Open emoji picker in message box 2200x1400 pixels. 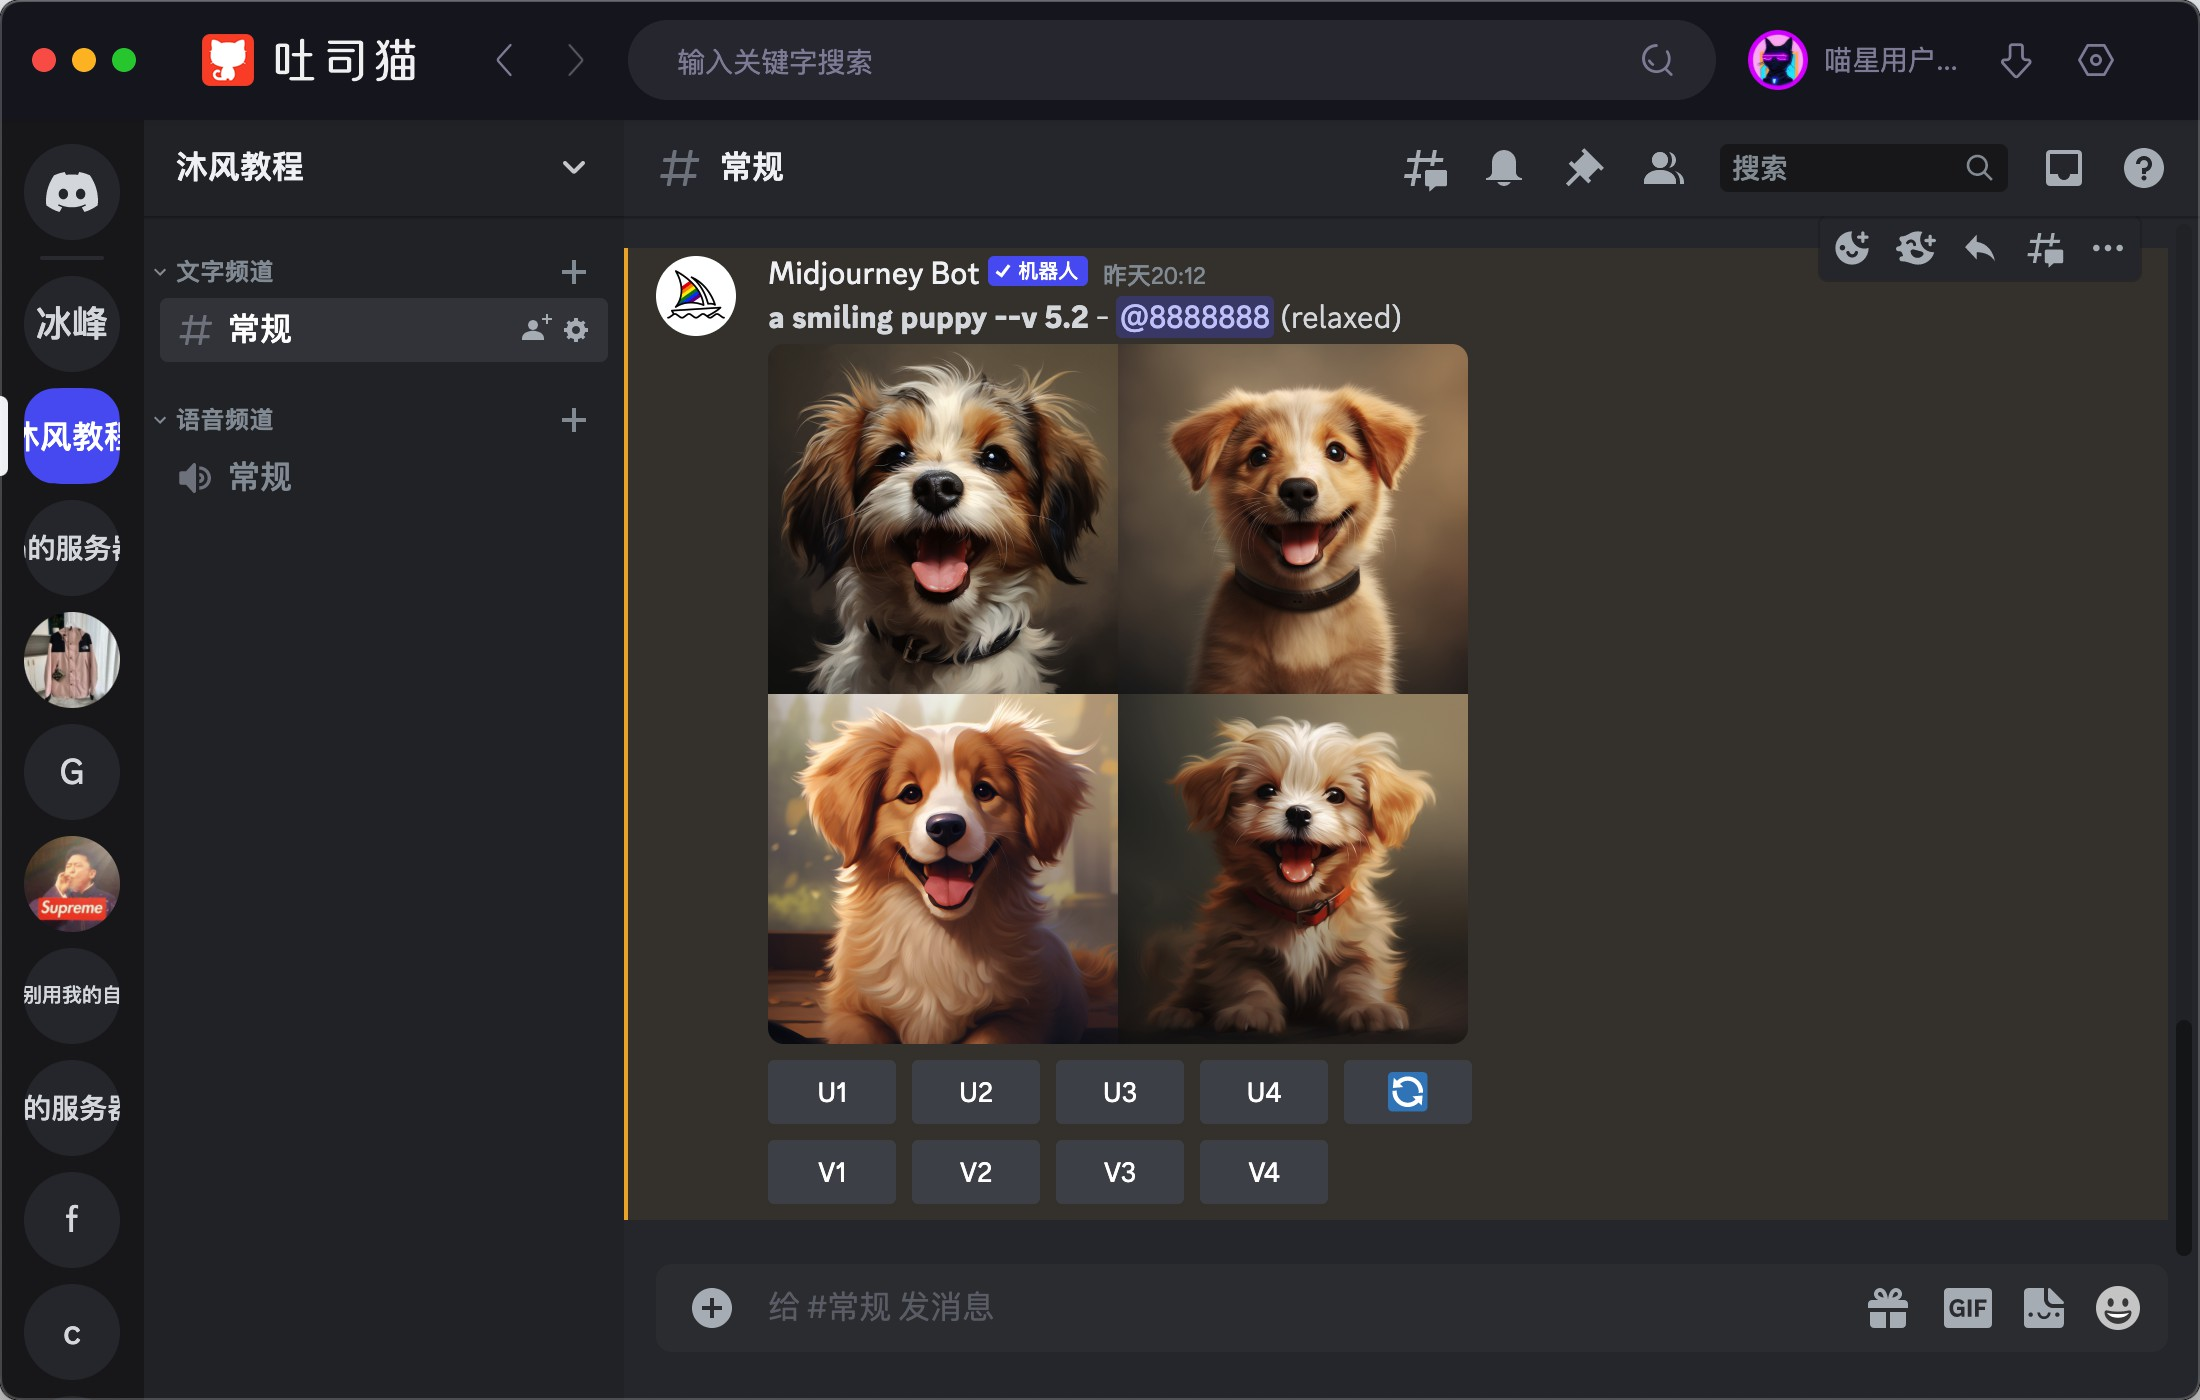[2117, 1308]
